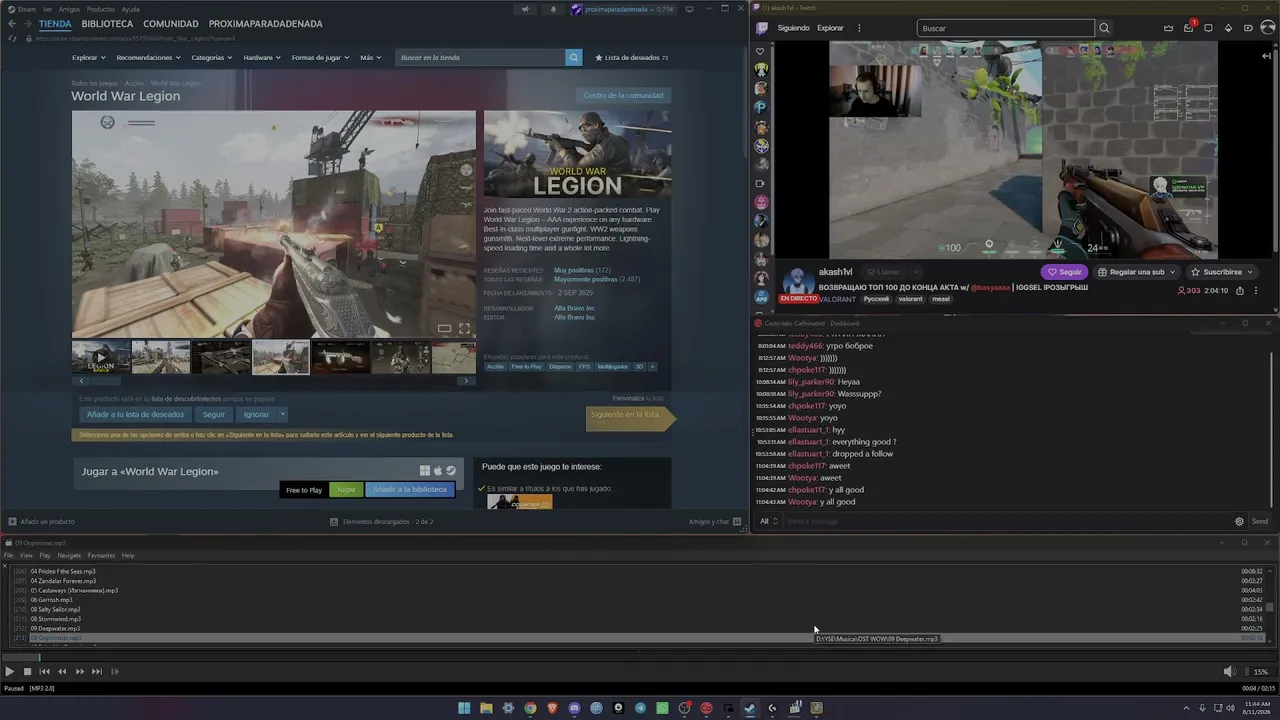This screenshot has height=720, width=1280.
Task: Open Ignorar dropdown arrow
Action: pyautogui.click(x=283, y=414)
